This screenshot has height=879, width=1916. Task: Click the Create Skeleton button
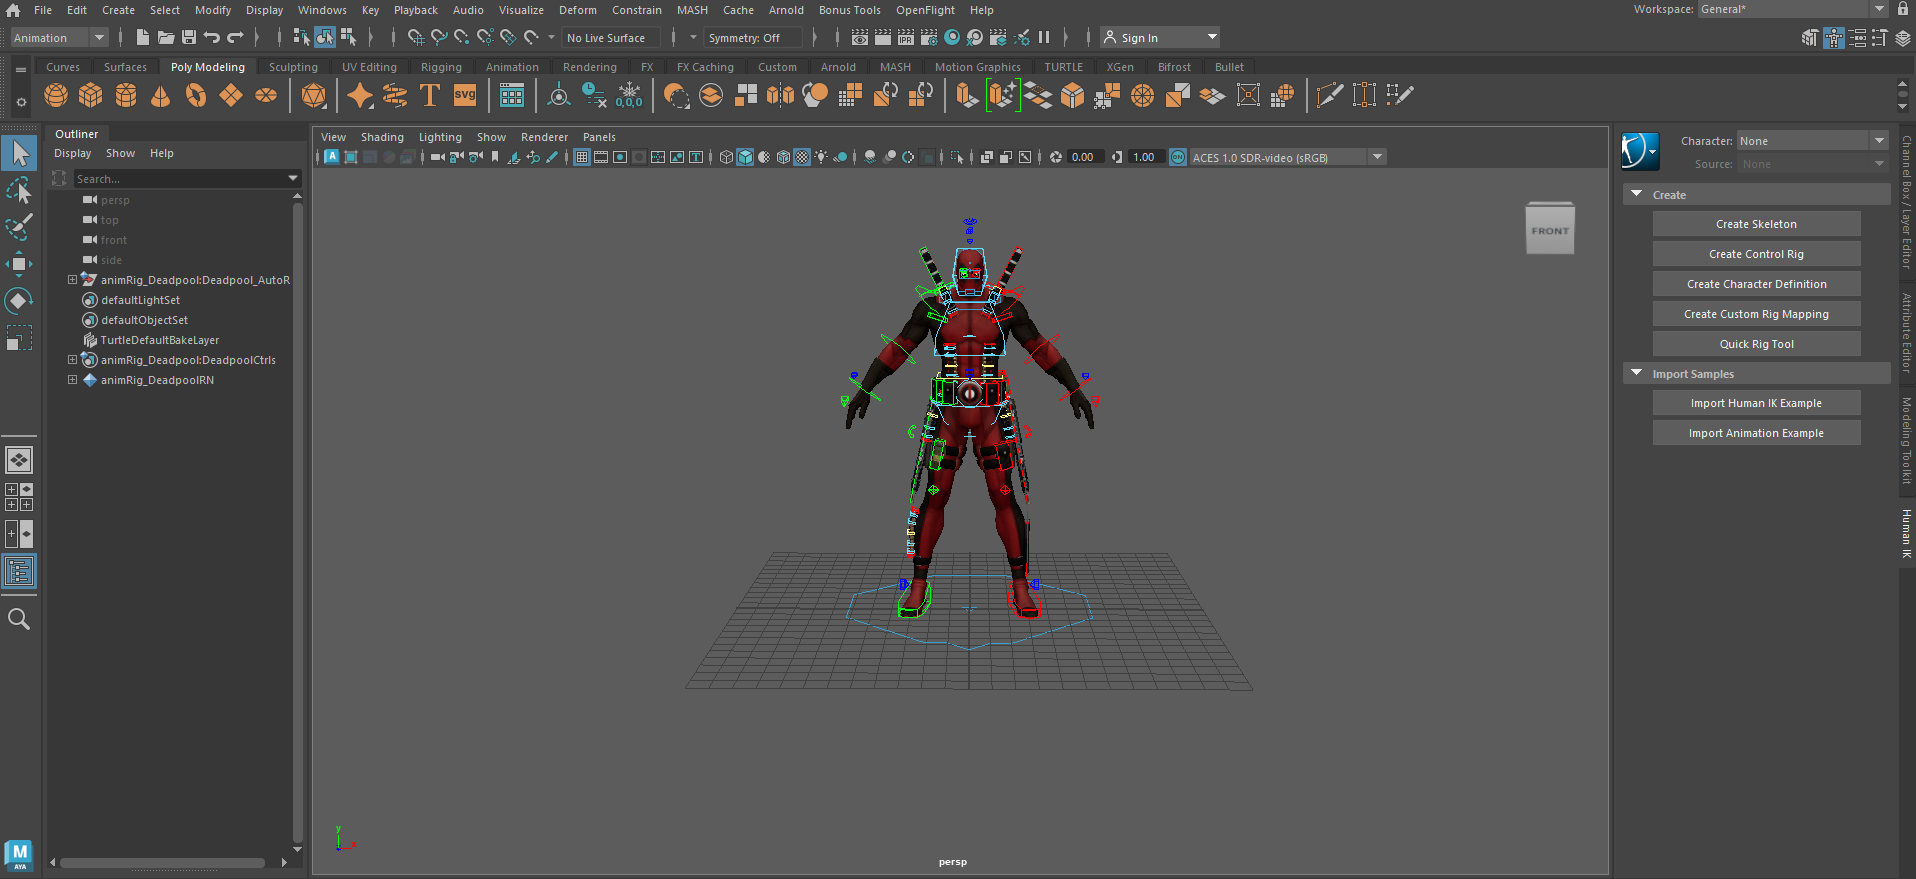(x=1756, y=224)
